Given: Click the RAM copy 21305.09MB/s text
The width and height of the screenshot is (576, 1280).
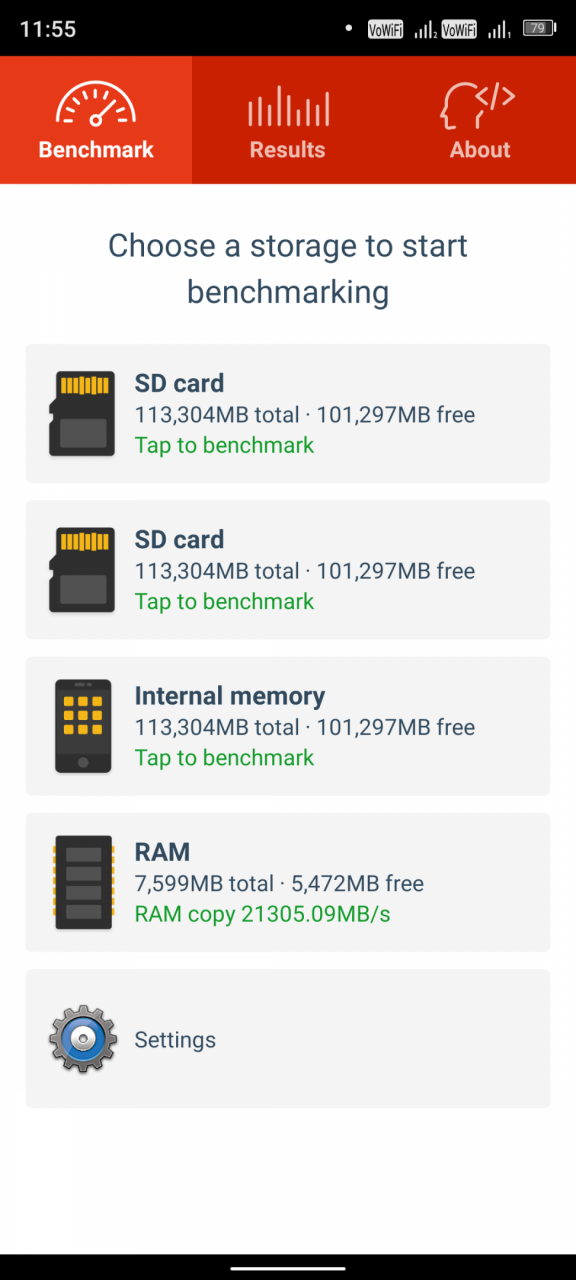Looking at the screenshot, I should (x=263, y=914).
